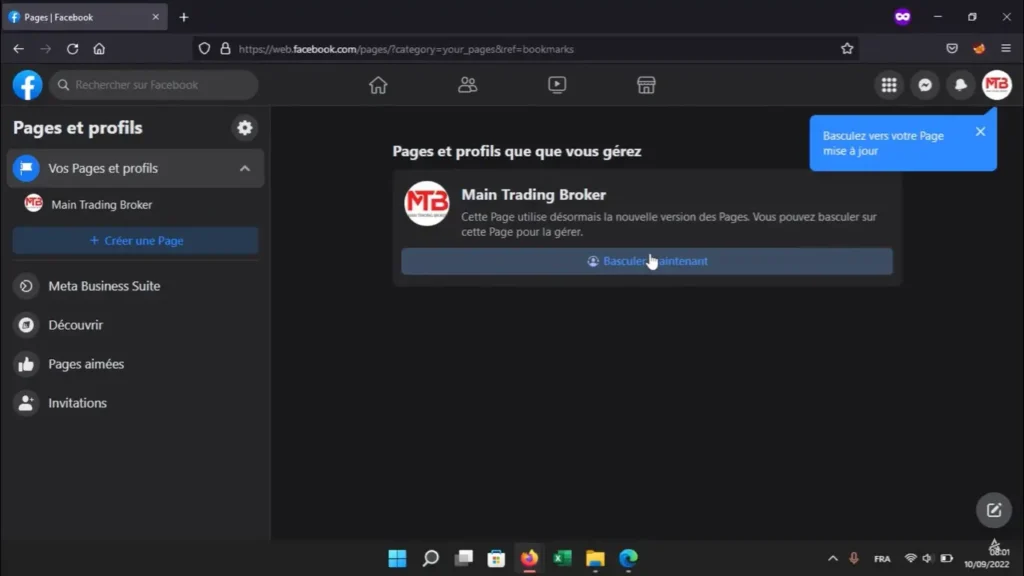Open Microsoft Edge from taskbar
1024x576 pixels.
[x=628, y=558]
